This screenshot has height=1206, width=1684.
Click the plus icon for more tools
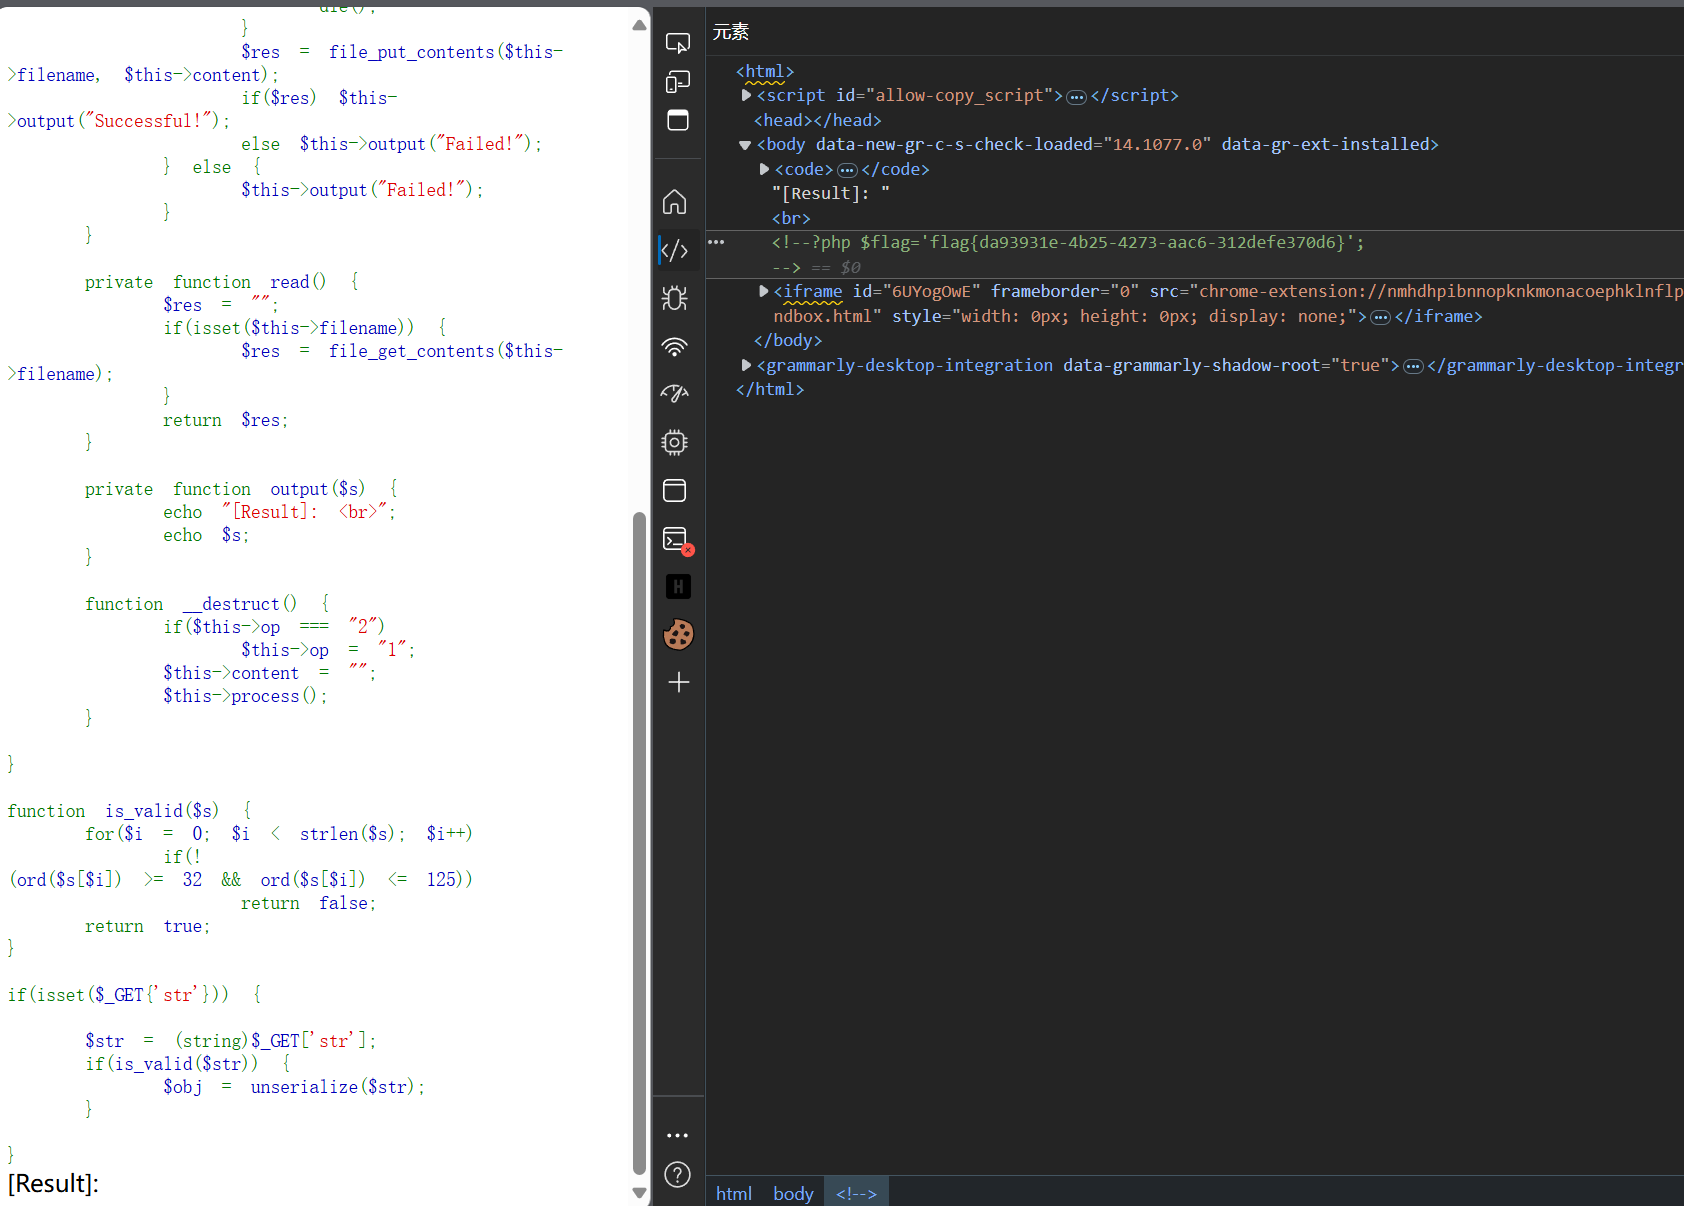click(678, 682)
